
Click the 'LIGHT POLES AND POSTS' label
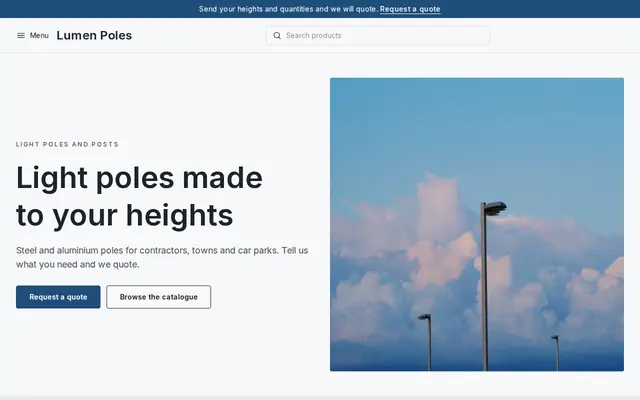pyautogui.click(x=67, y=144)
